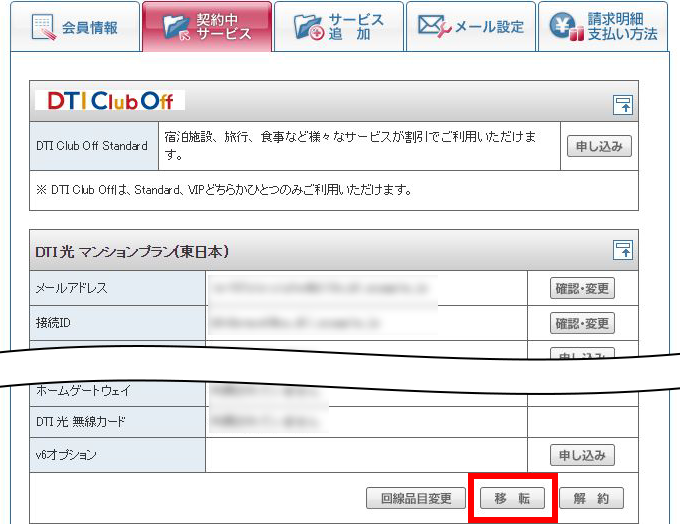Select the v6オプション row label
The height and width of the screenshot is (524, 680).
(118, 455)
